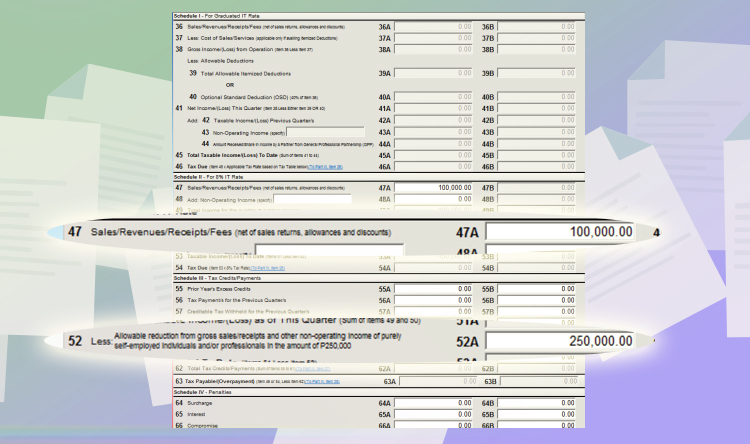Follow the To Part II link in row 46
Image resolution: width=750 pixels, height=444 pixels.
tap(325, 167)
